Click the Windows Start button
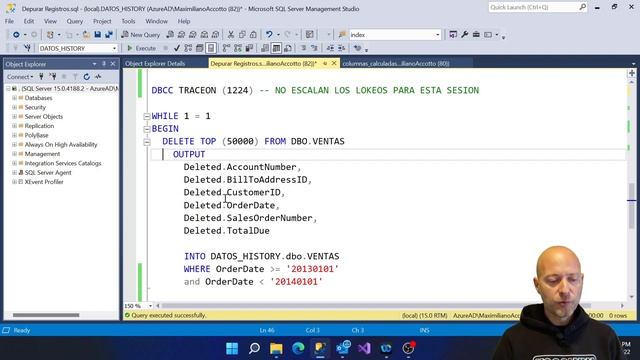This screenshot has height=360, width=640. pyautogui.click(x=232, y=348)
